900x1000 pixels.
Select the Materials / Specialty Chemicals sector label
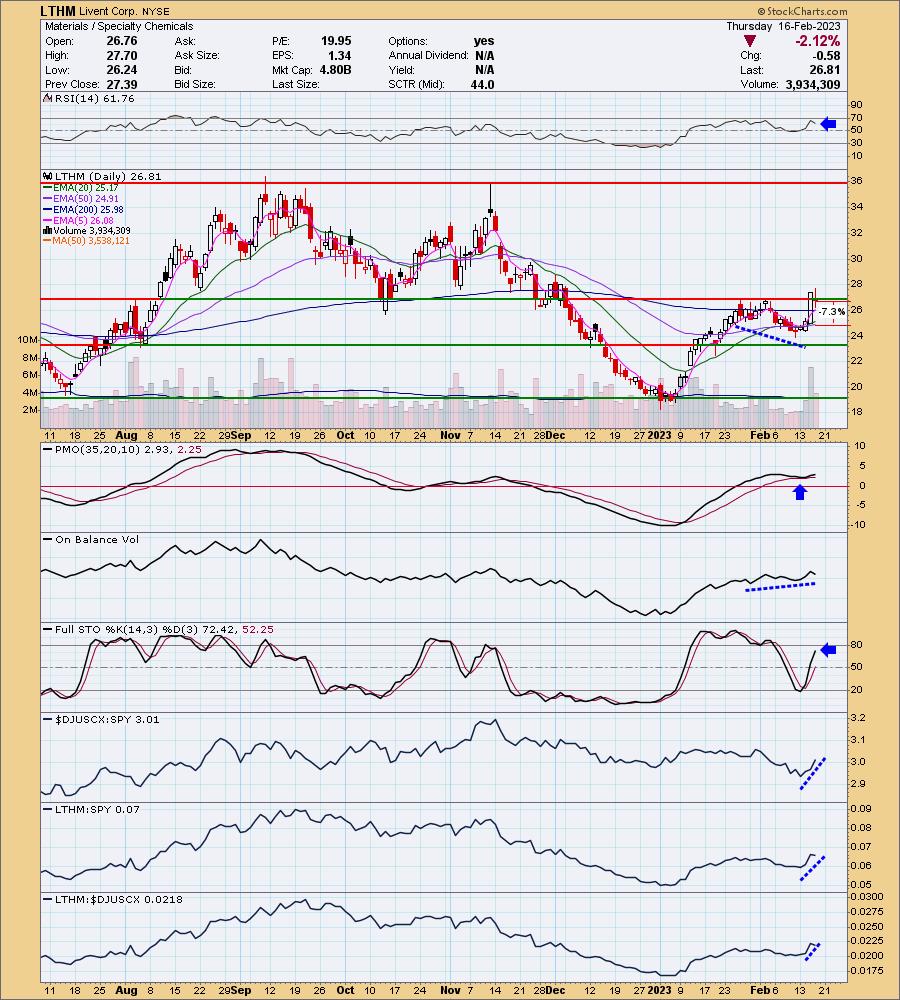click(119, 26)
